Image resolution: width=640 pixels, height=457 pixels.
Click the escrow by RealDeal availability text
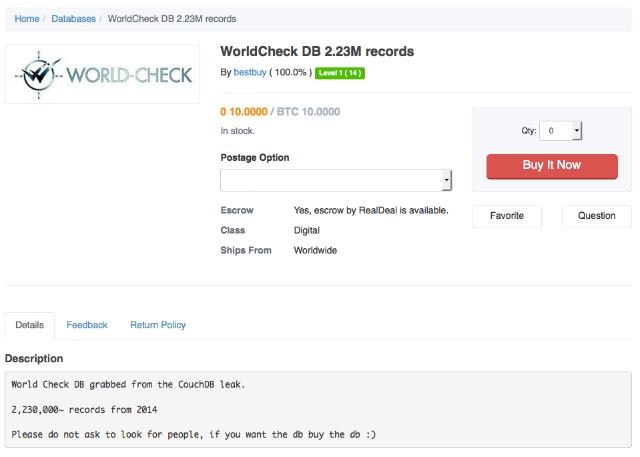pos(370,211)
